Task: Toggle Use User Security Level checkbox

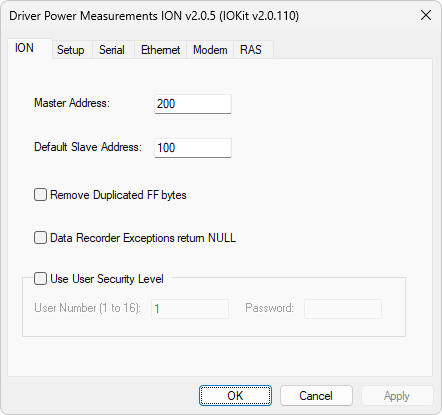Action: 40,278
